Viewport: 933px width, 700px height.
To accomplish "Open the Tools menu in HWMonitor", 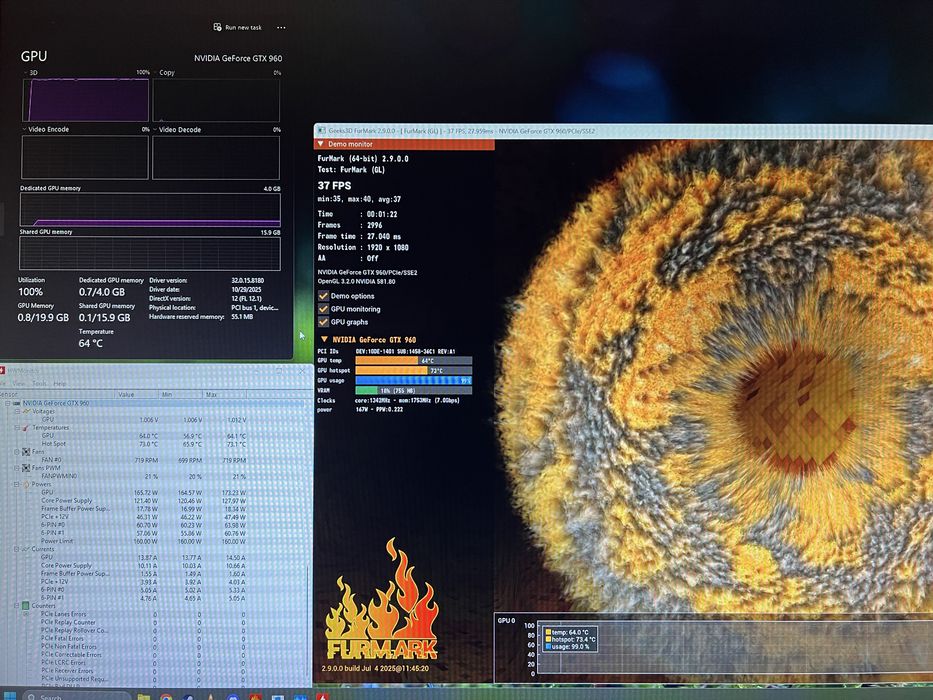I will (39, 383).
